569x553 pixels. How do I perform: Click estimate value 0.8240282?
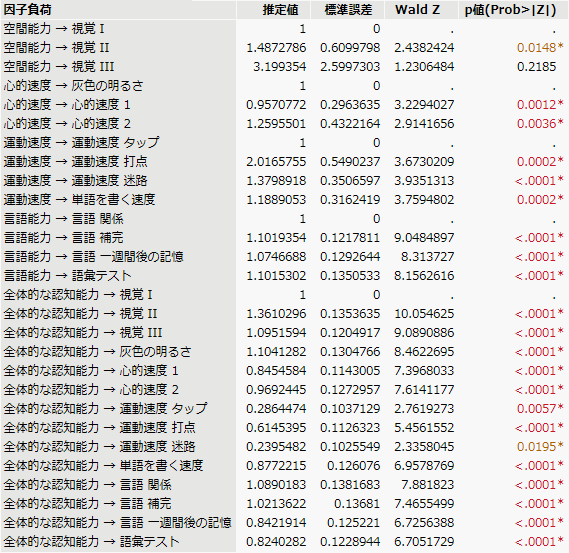tap(276, 541)
